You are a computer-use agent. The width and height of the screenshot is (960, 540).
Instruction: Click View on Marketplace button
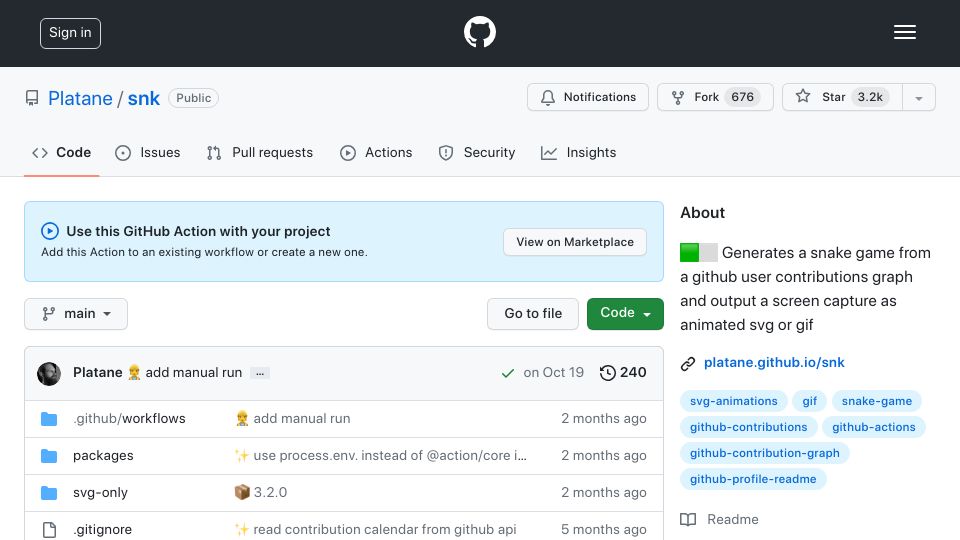click(x=575, y=242)
